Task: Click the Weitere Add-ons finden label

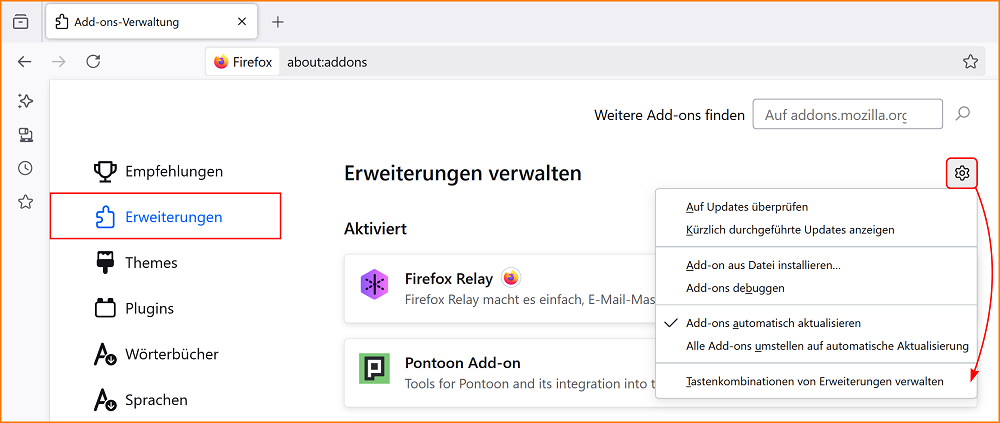Action: point(670,115)
